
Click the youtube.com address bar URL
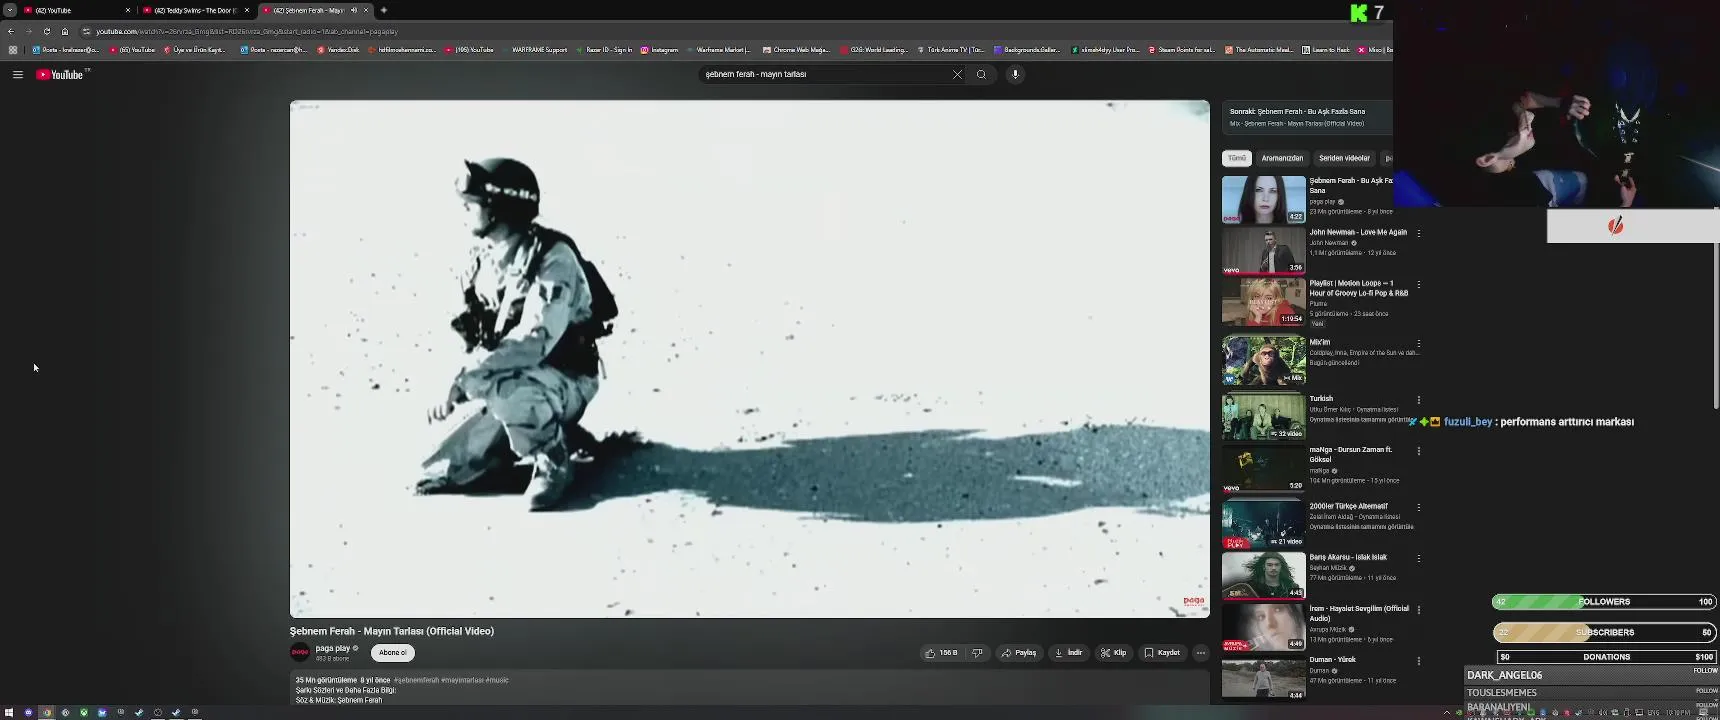click(247, 31)
